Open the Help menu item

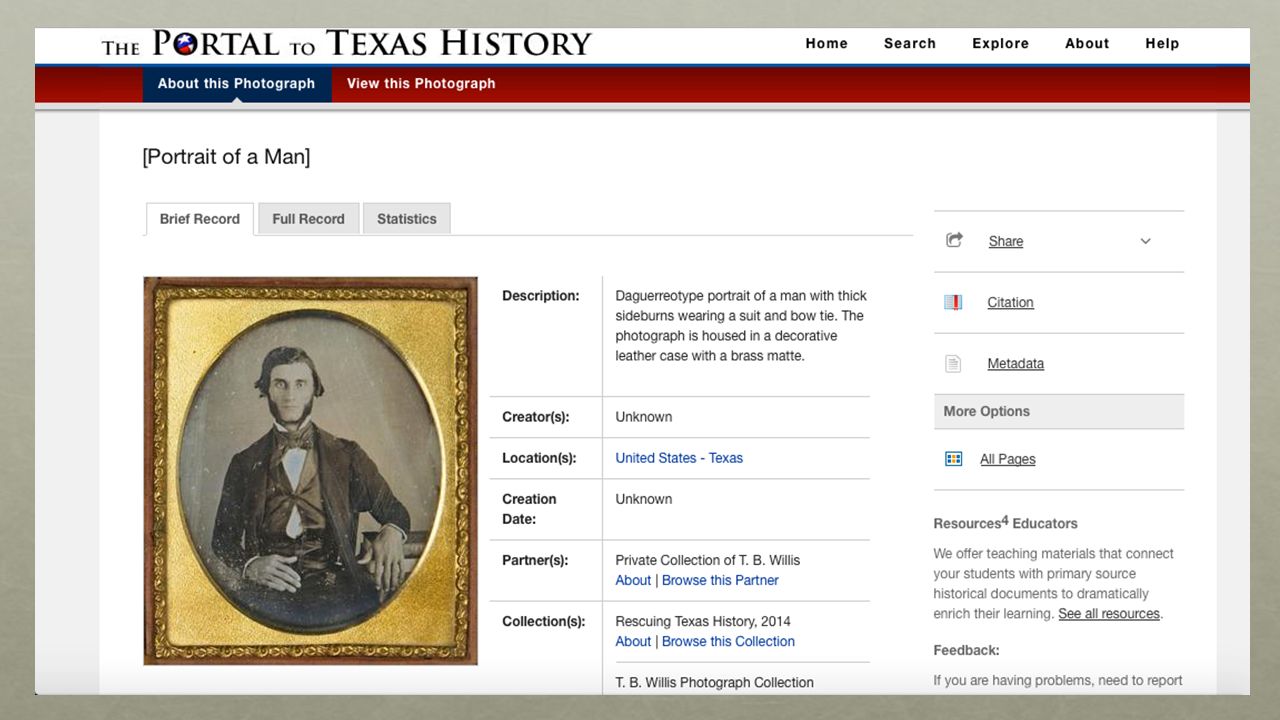pyautogui.click(x=1162, y=44)
